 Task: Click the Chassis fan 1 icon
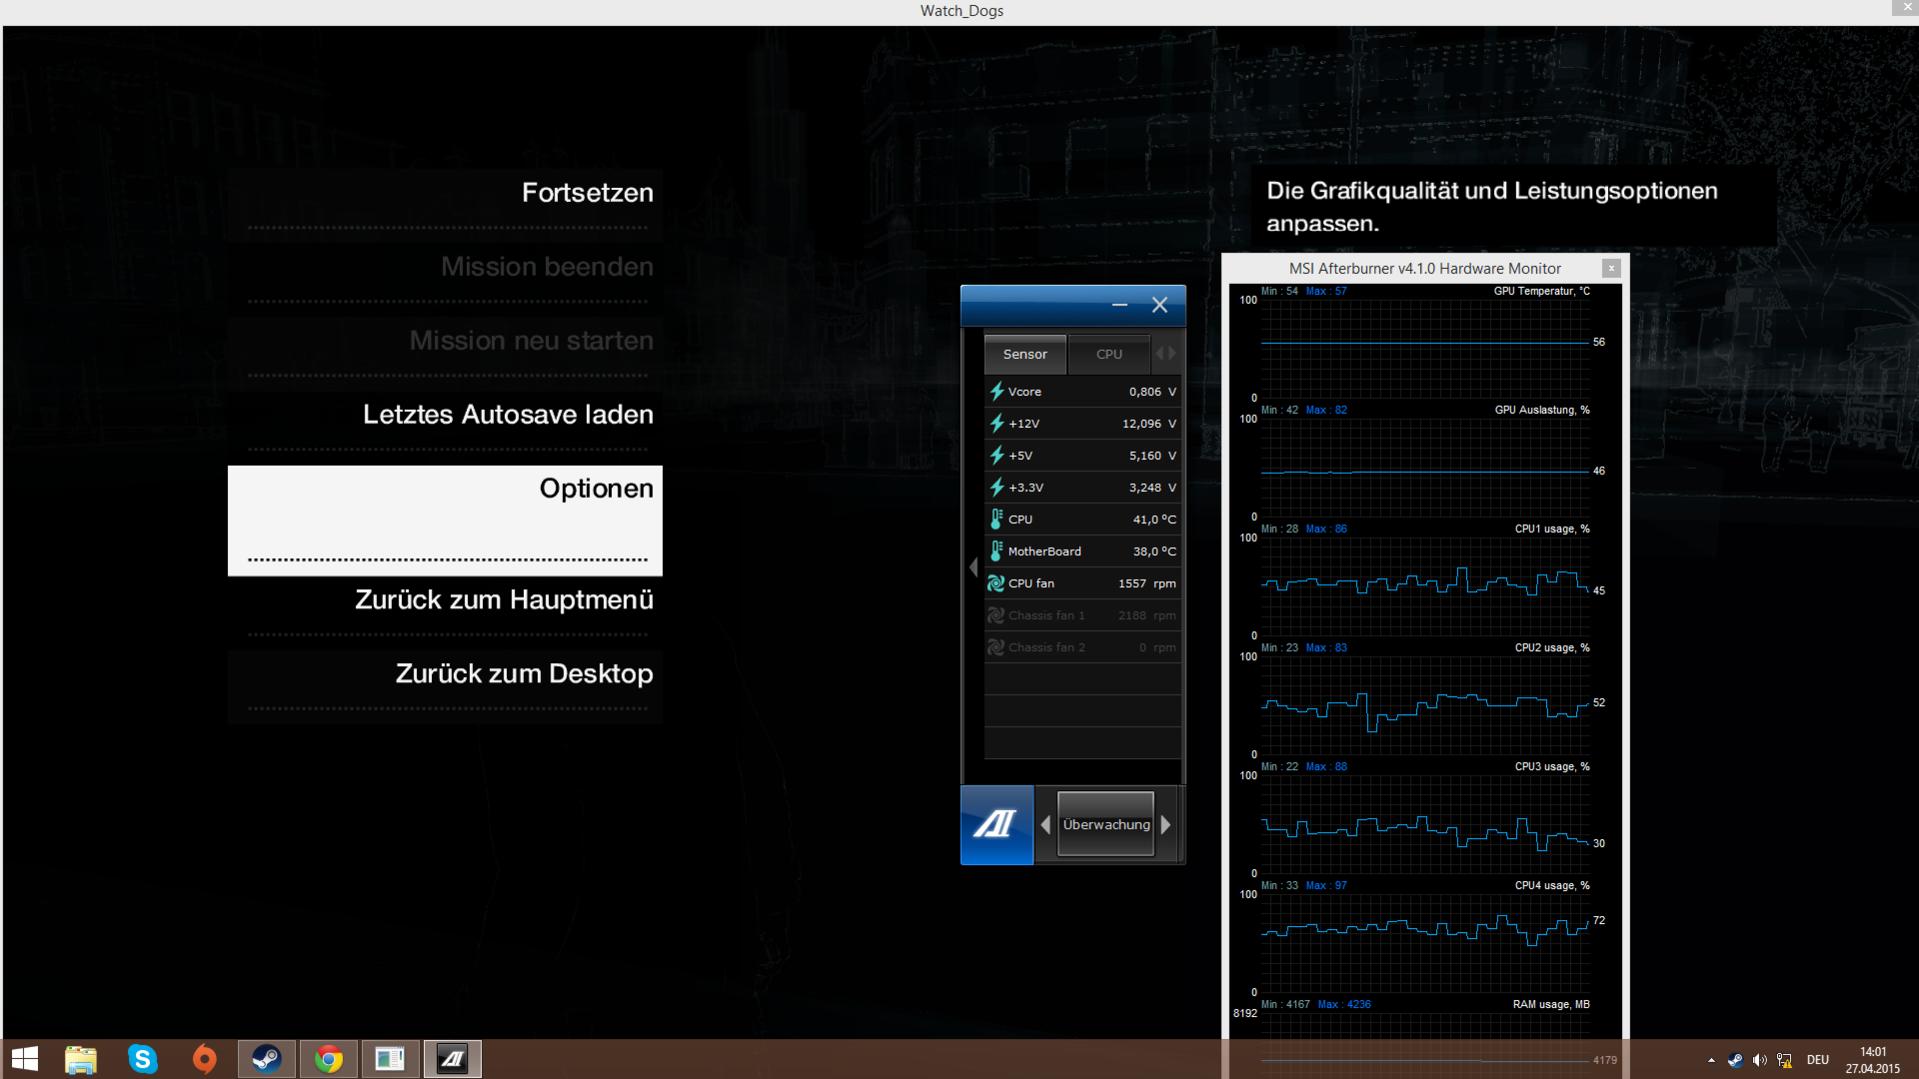click(996, 616)
